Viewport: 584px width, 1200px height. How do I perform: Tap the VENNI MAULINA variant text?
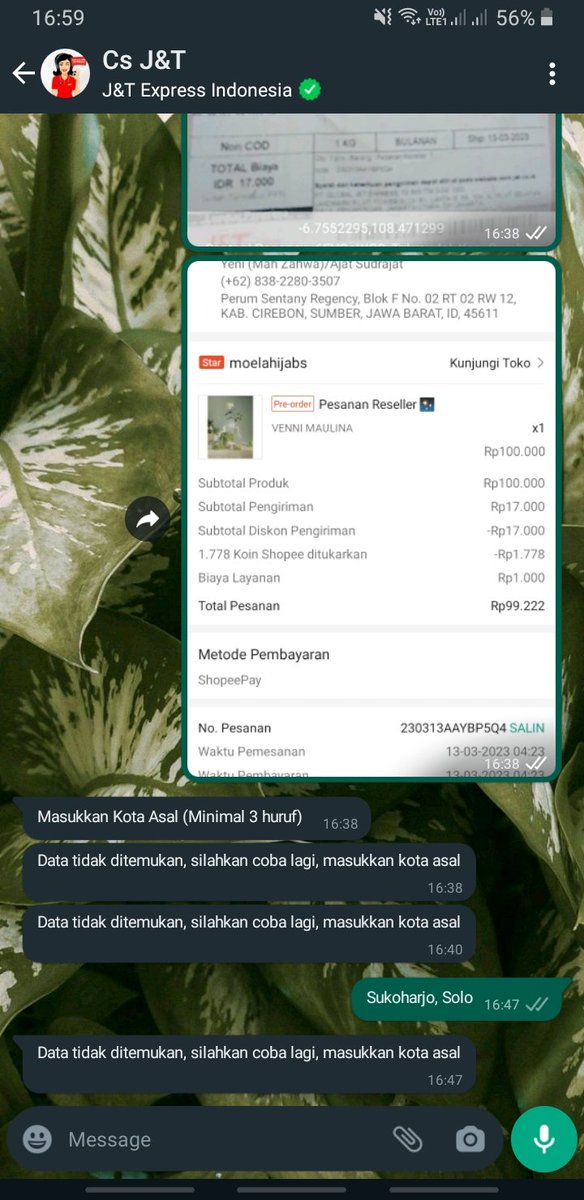click(312, 428)
